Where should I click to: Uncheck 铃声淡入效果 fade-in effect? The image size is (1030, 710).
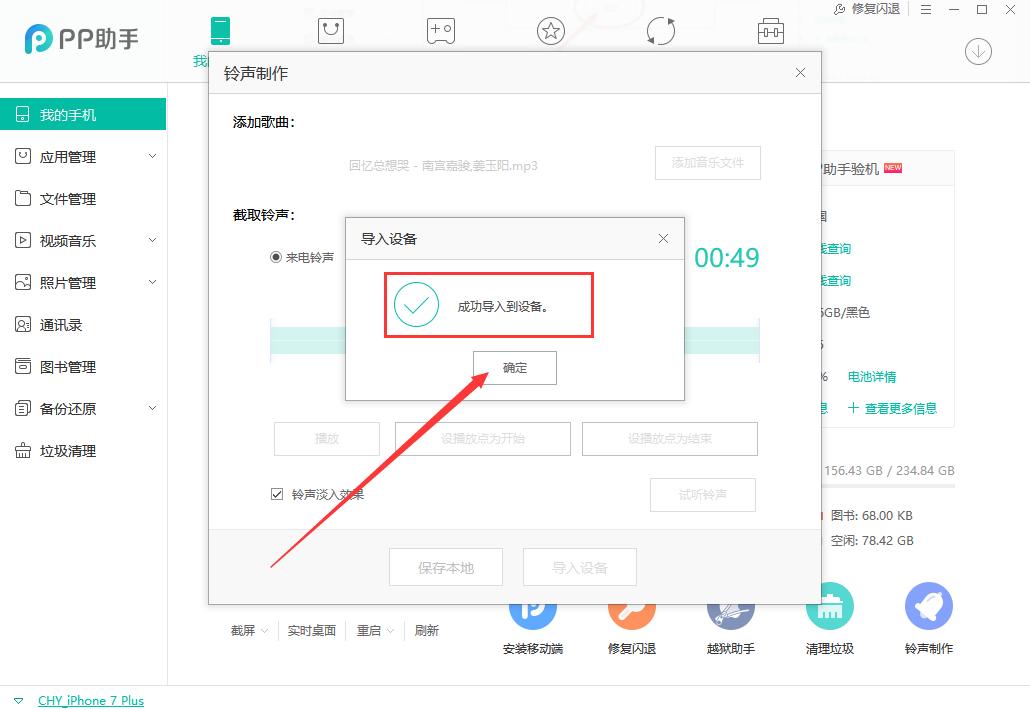click(x=276, y=493)
